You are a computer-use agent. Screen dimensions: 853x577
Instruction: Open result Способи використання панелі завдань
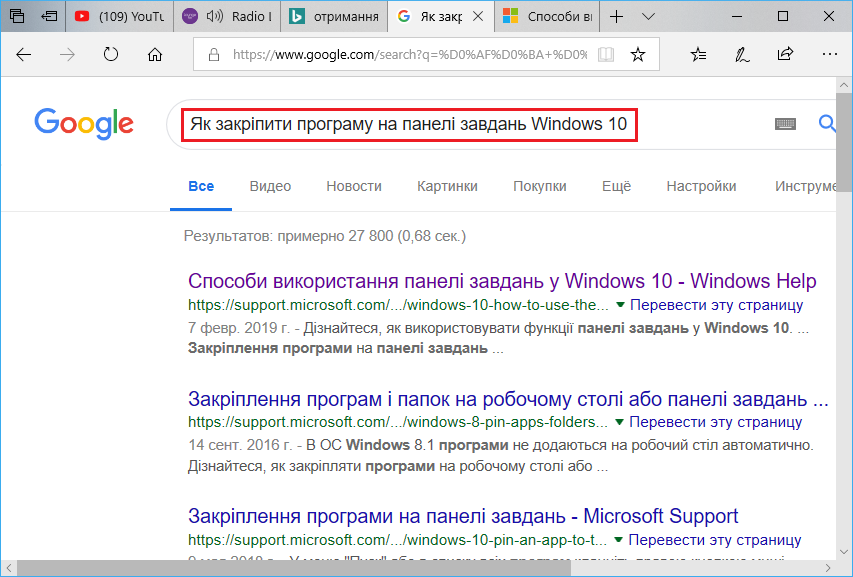[502, 281]
